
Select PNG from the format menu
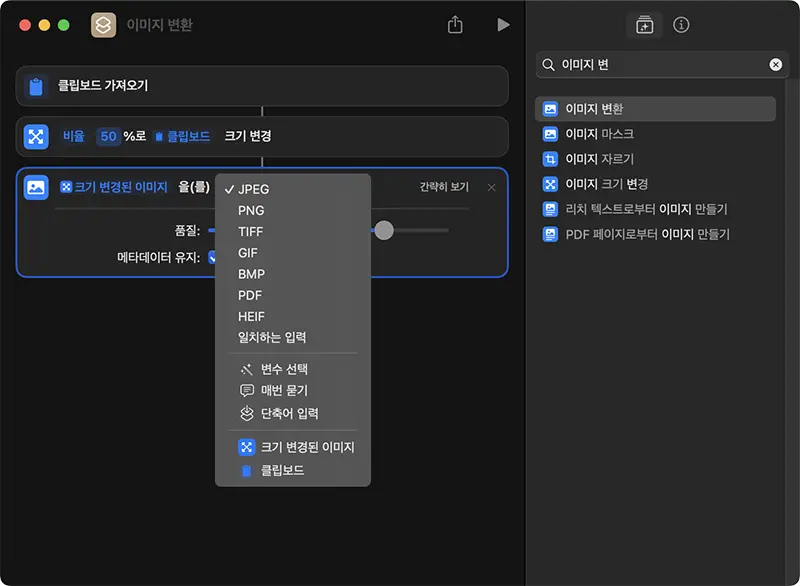tap(249, 210)
